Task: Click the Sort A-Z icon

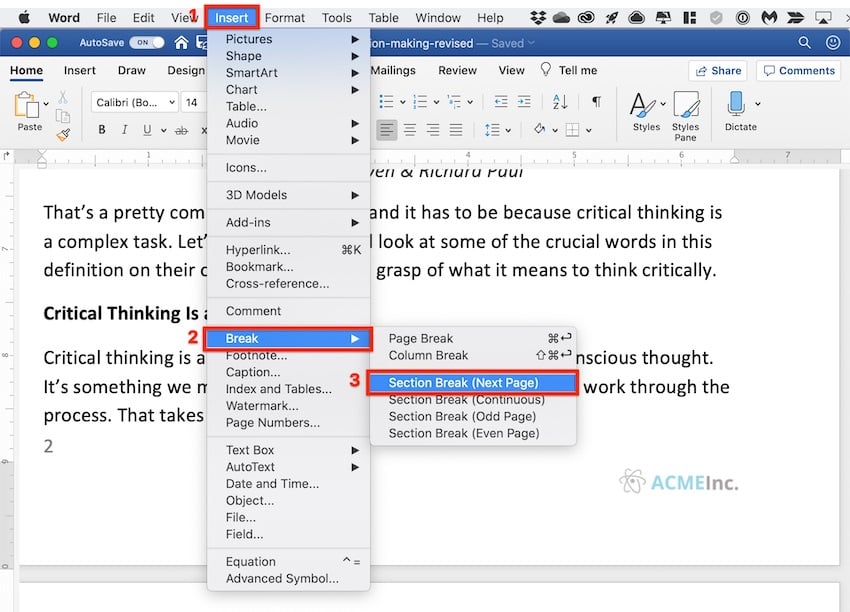Action: (x=560, y=101)
